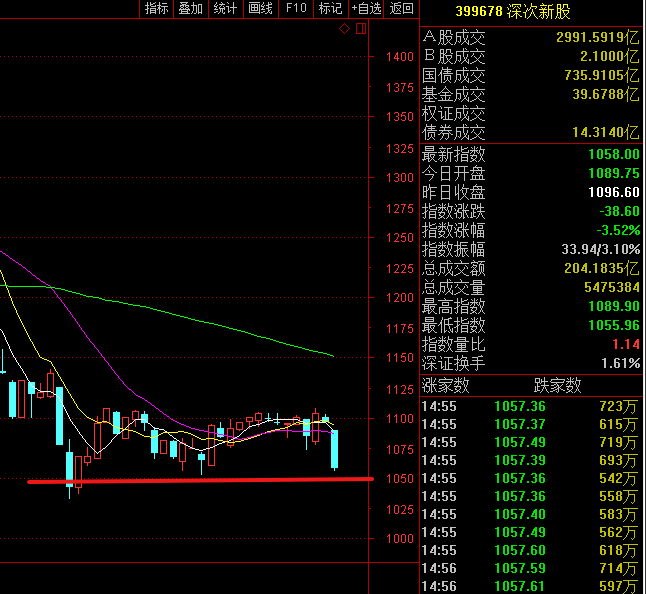This screenshot has height=594, width=646.
Task: Select the 指数量比 value 1.14
Action: 626,344
